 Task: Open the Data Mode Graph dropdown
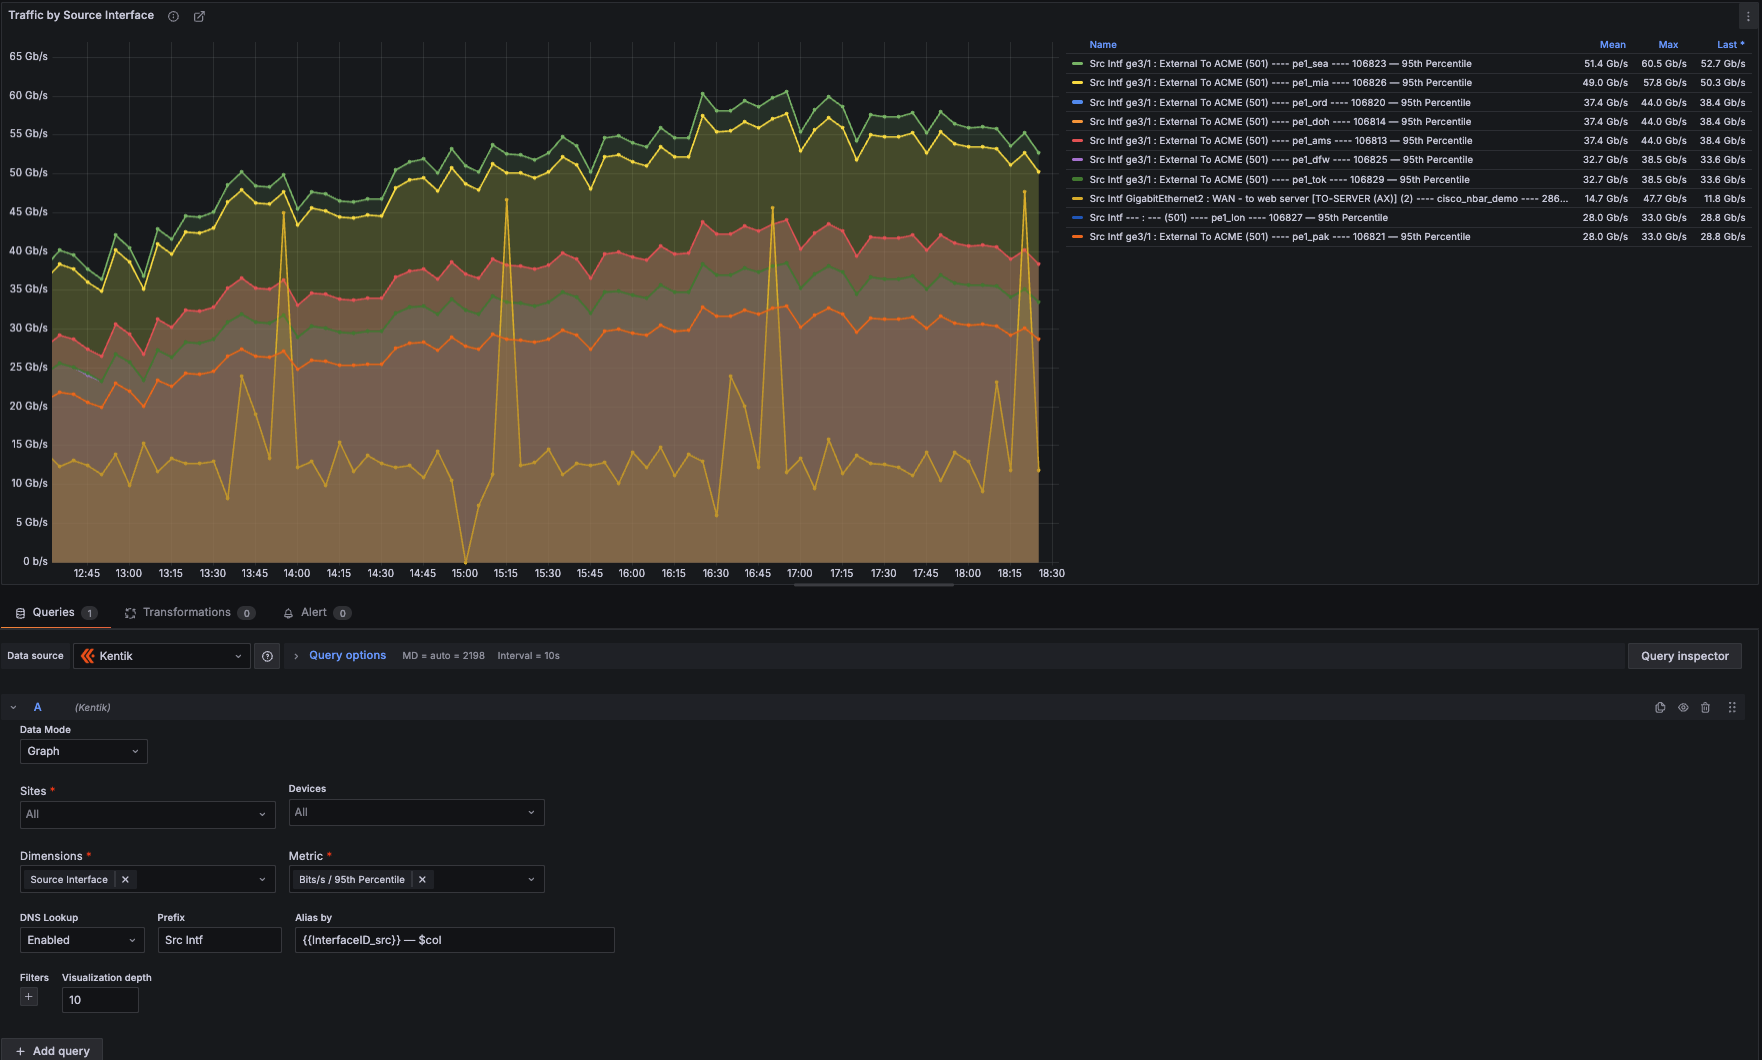(83, 751)
